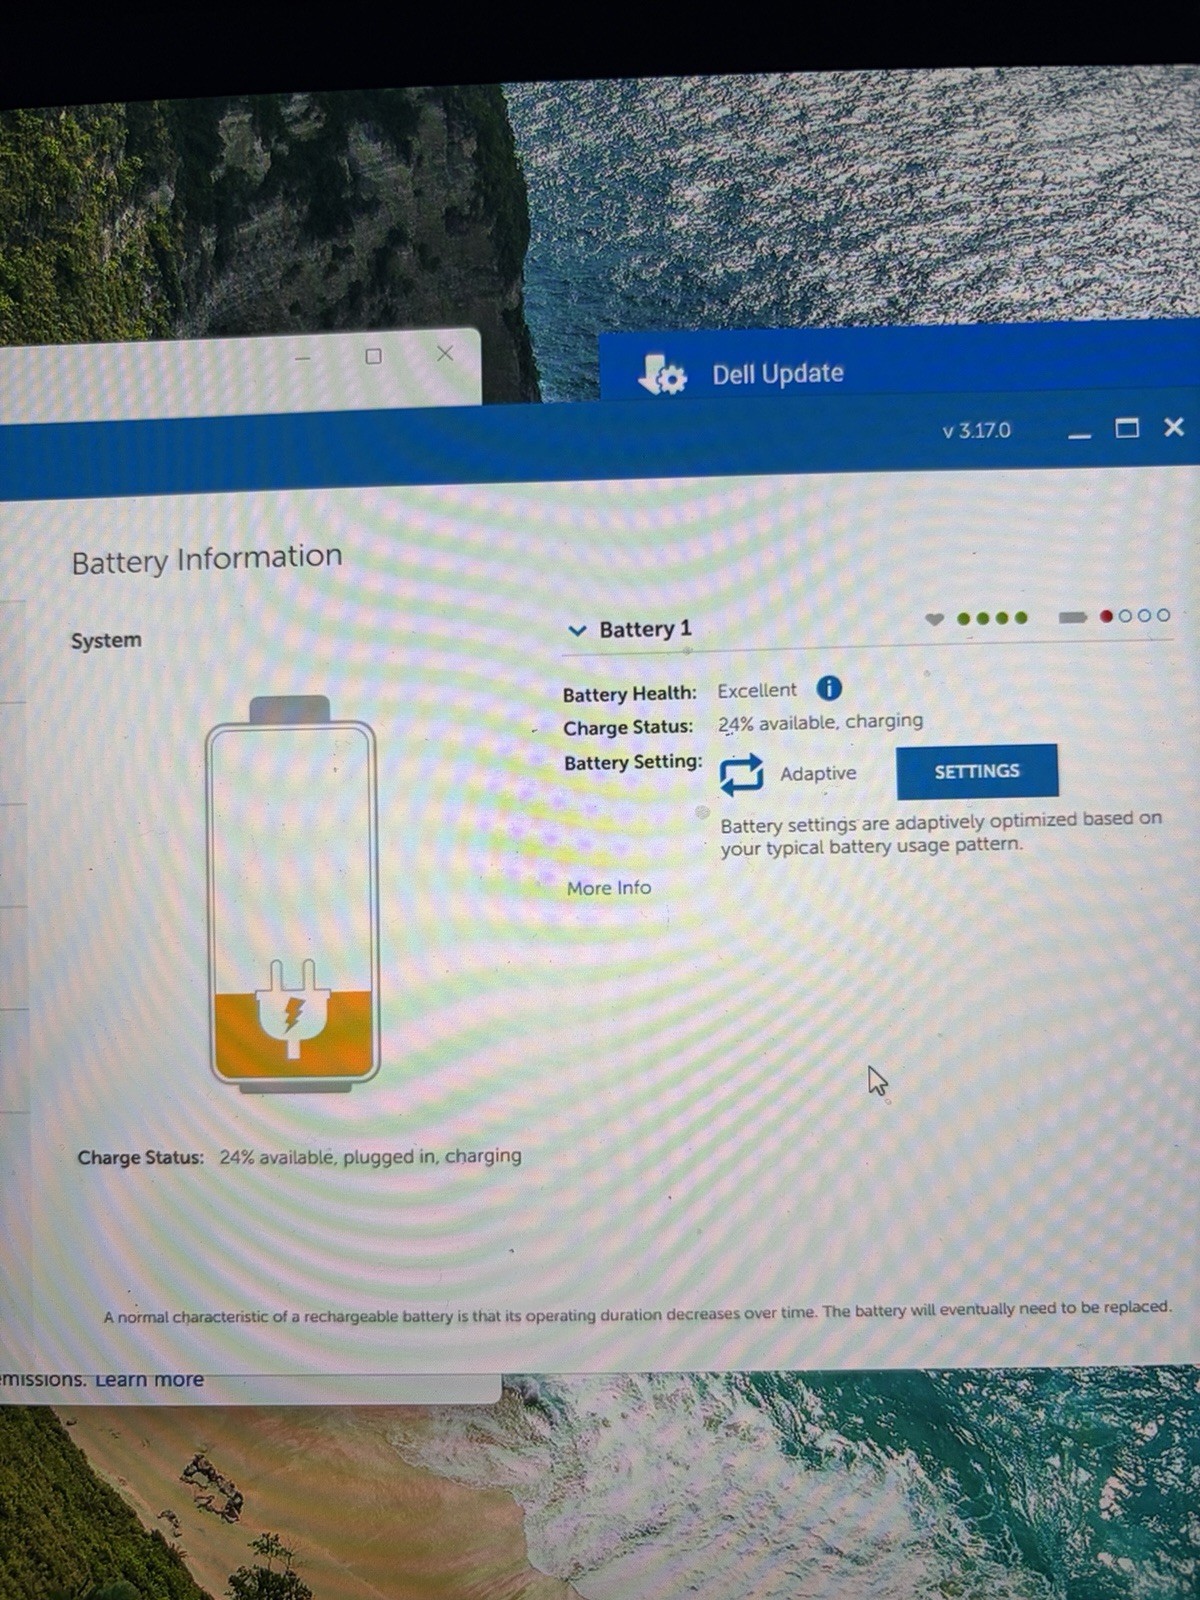Click the green health dots indicator
1200x1600 pixels.
coord(992,618)
